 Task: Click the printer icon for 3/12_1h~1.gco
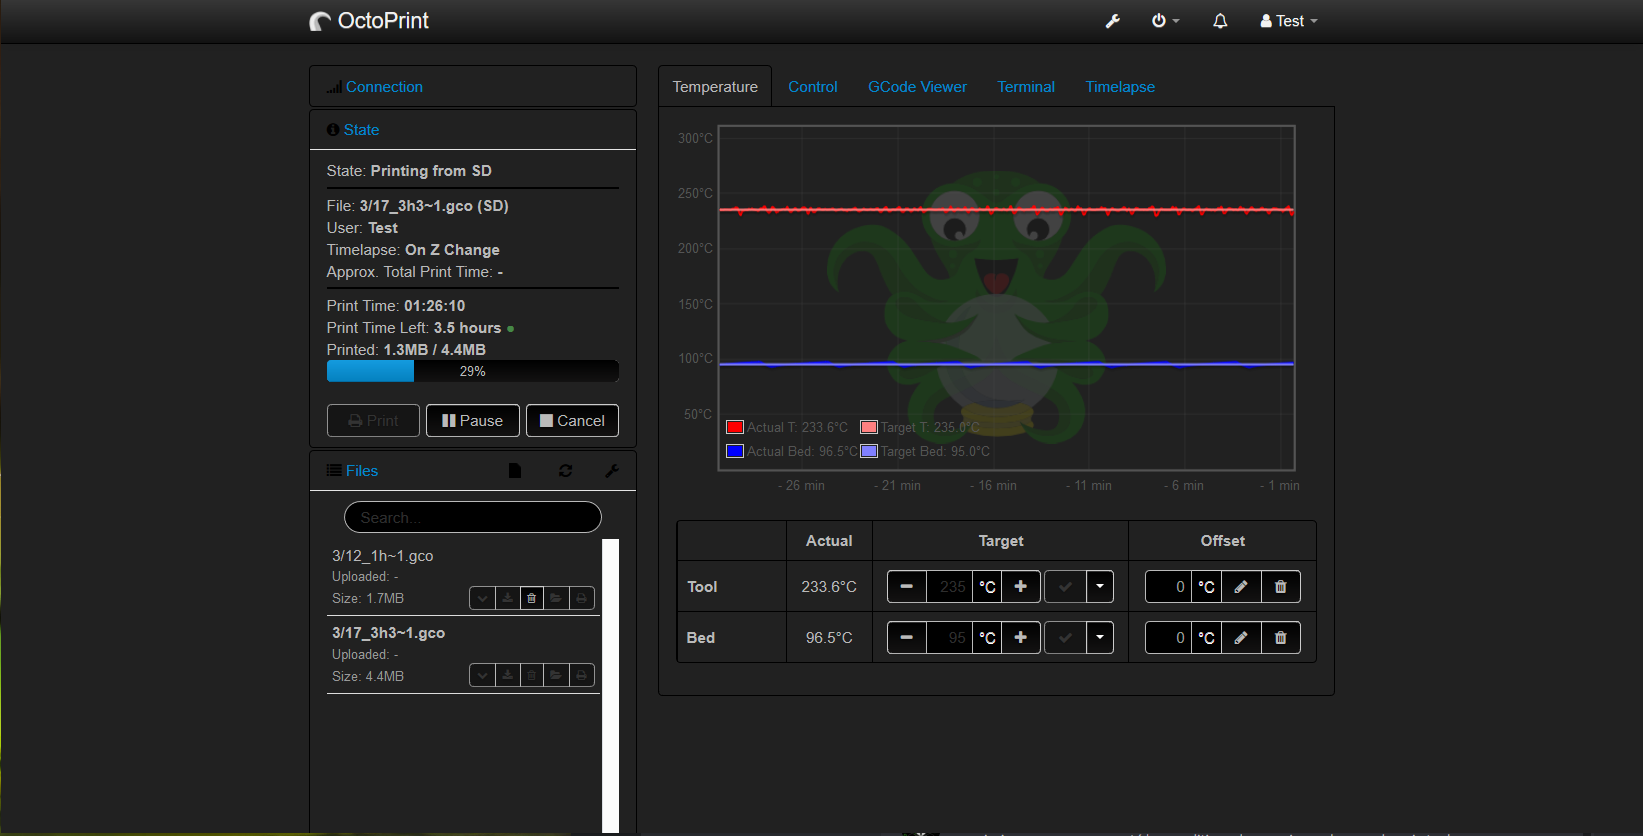click(x=582, y=598)
